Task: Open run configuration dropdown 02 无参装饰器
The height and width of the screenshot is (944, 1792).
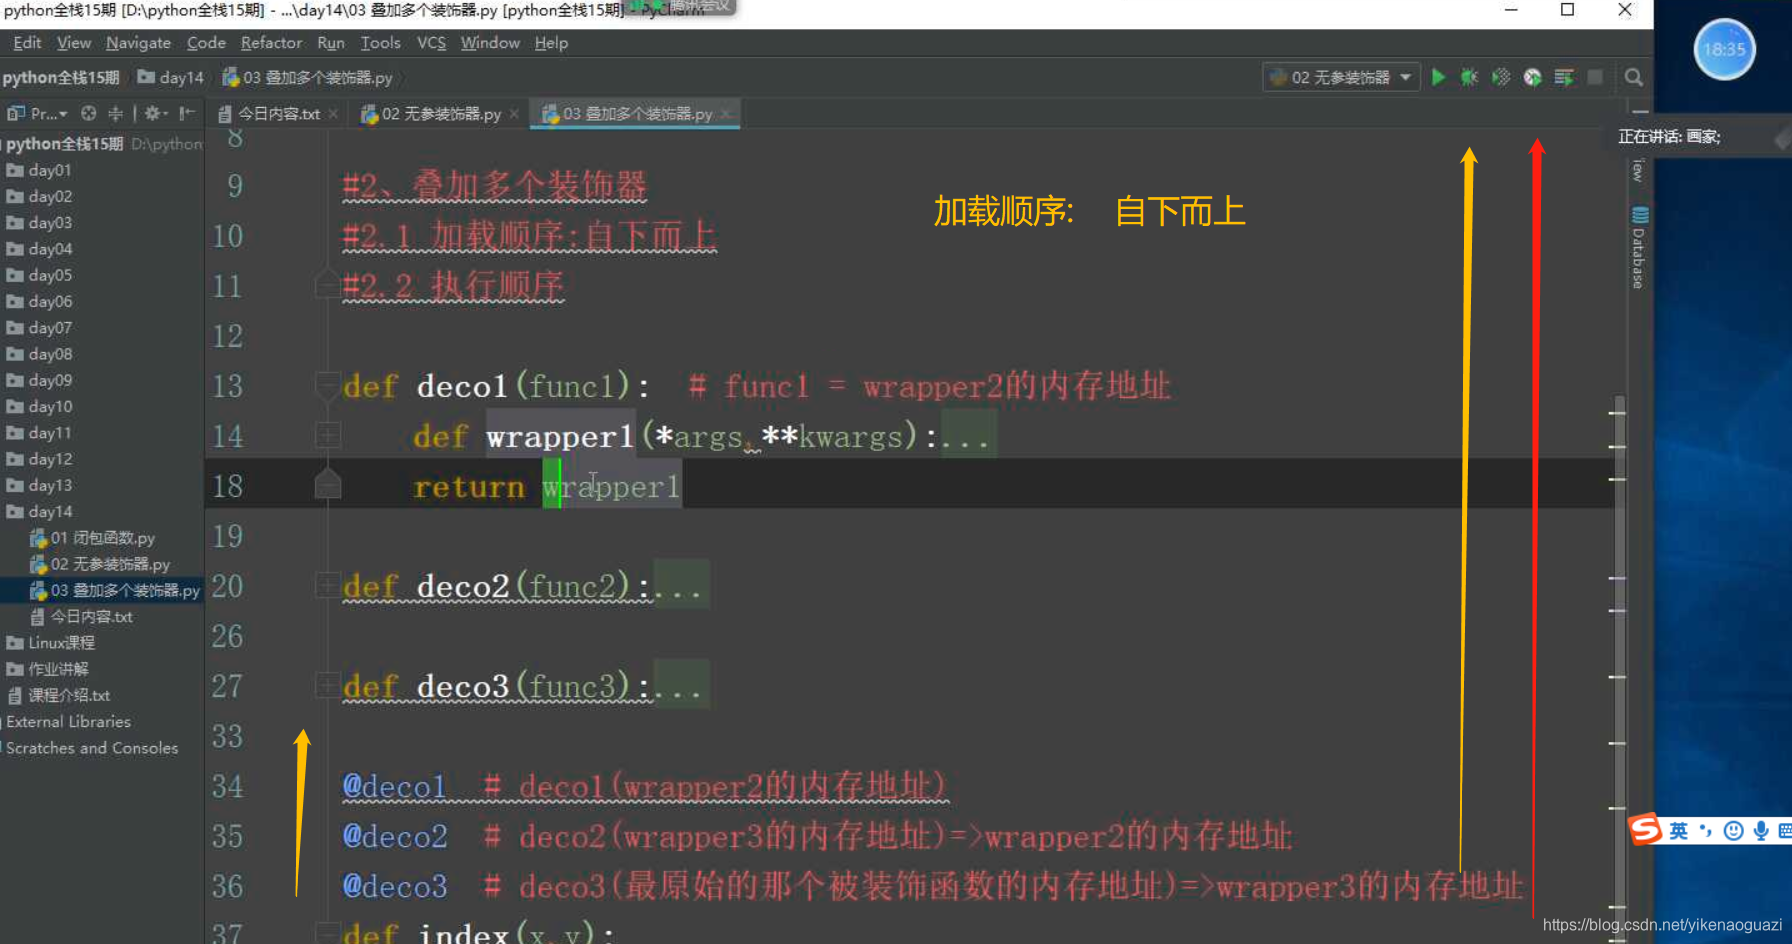Action: 1341,77
